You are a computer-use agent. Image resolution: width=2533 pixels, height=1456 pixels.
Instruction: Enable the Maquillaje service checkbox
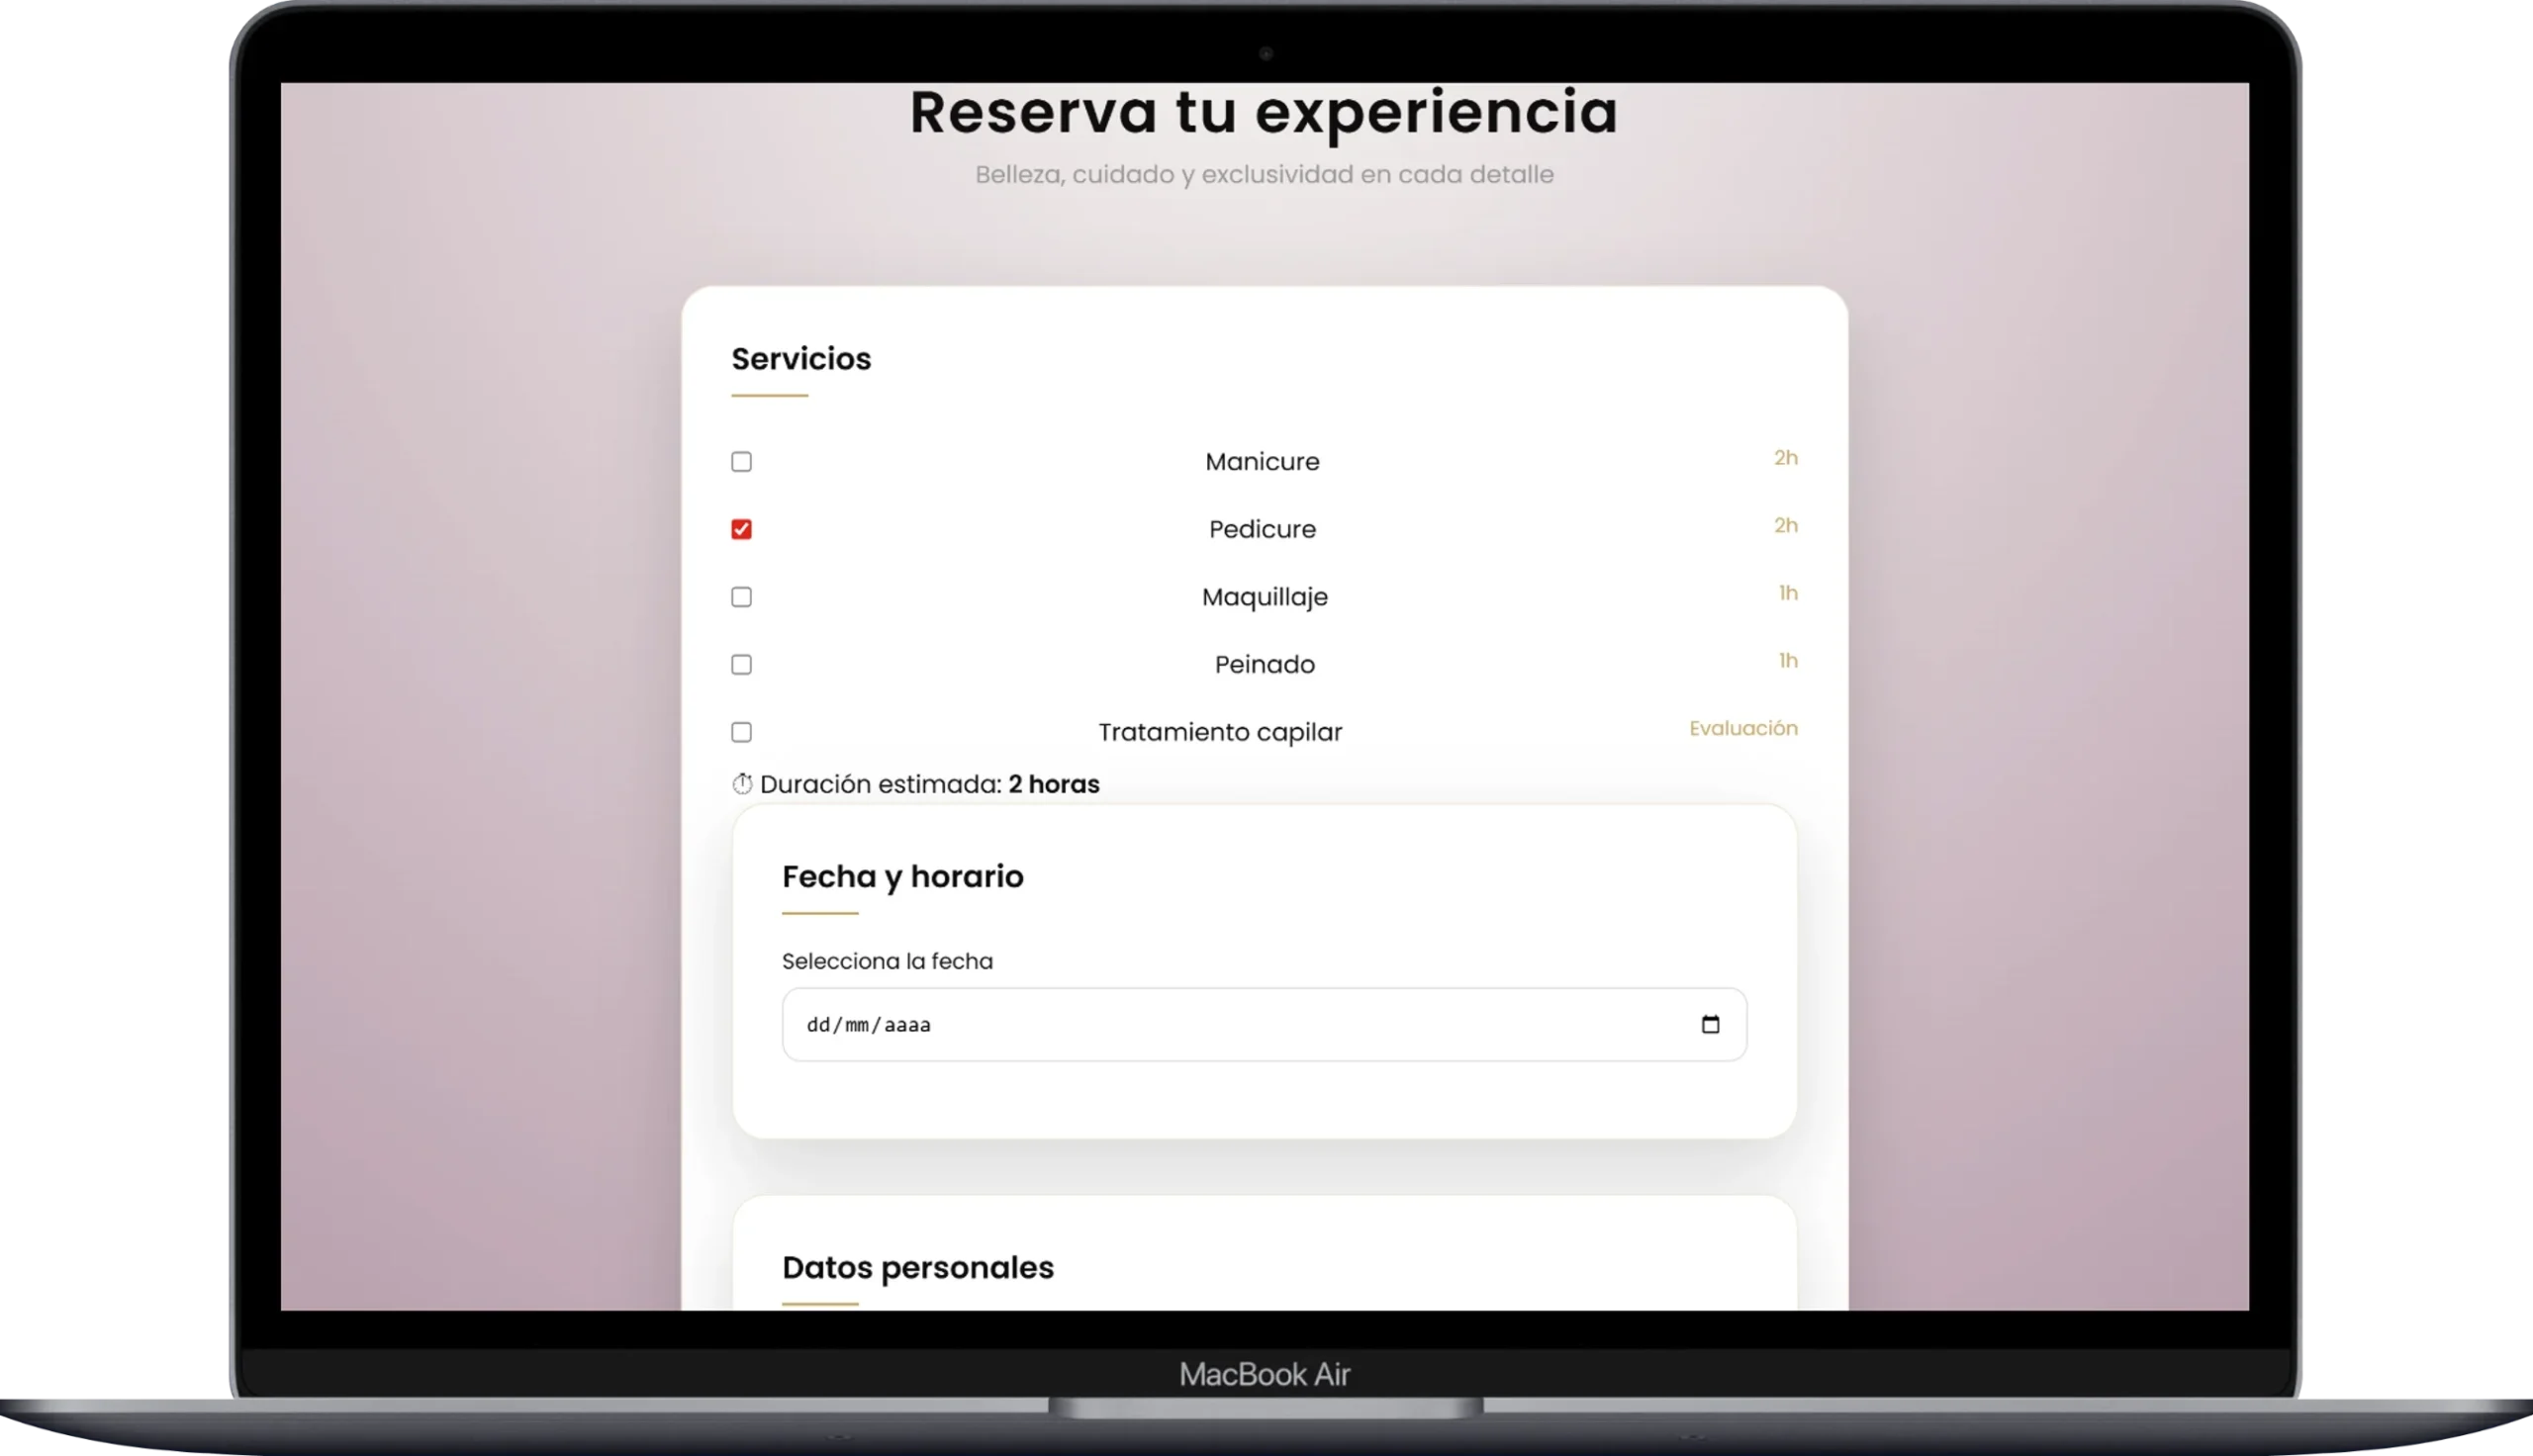click(741, 596)
